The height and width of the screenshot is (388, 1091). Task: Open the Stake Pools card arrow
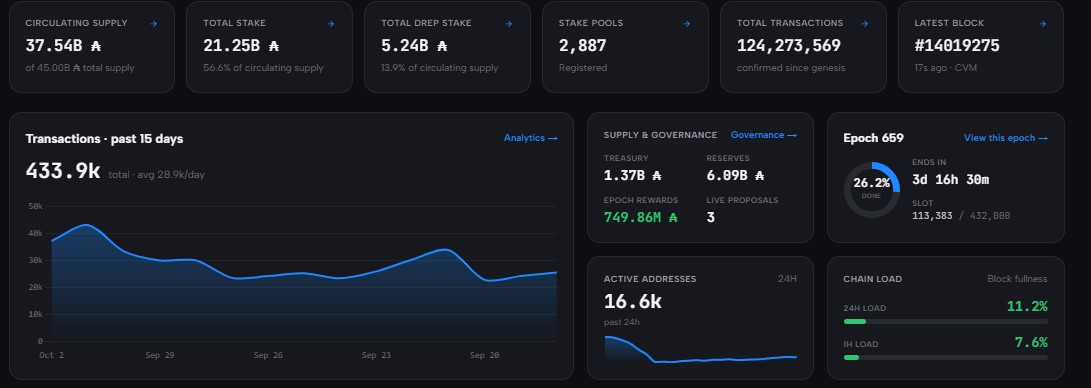(687, 24)
